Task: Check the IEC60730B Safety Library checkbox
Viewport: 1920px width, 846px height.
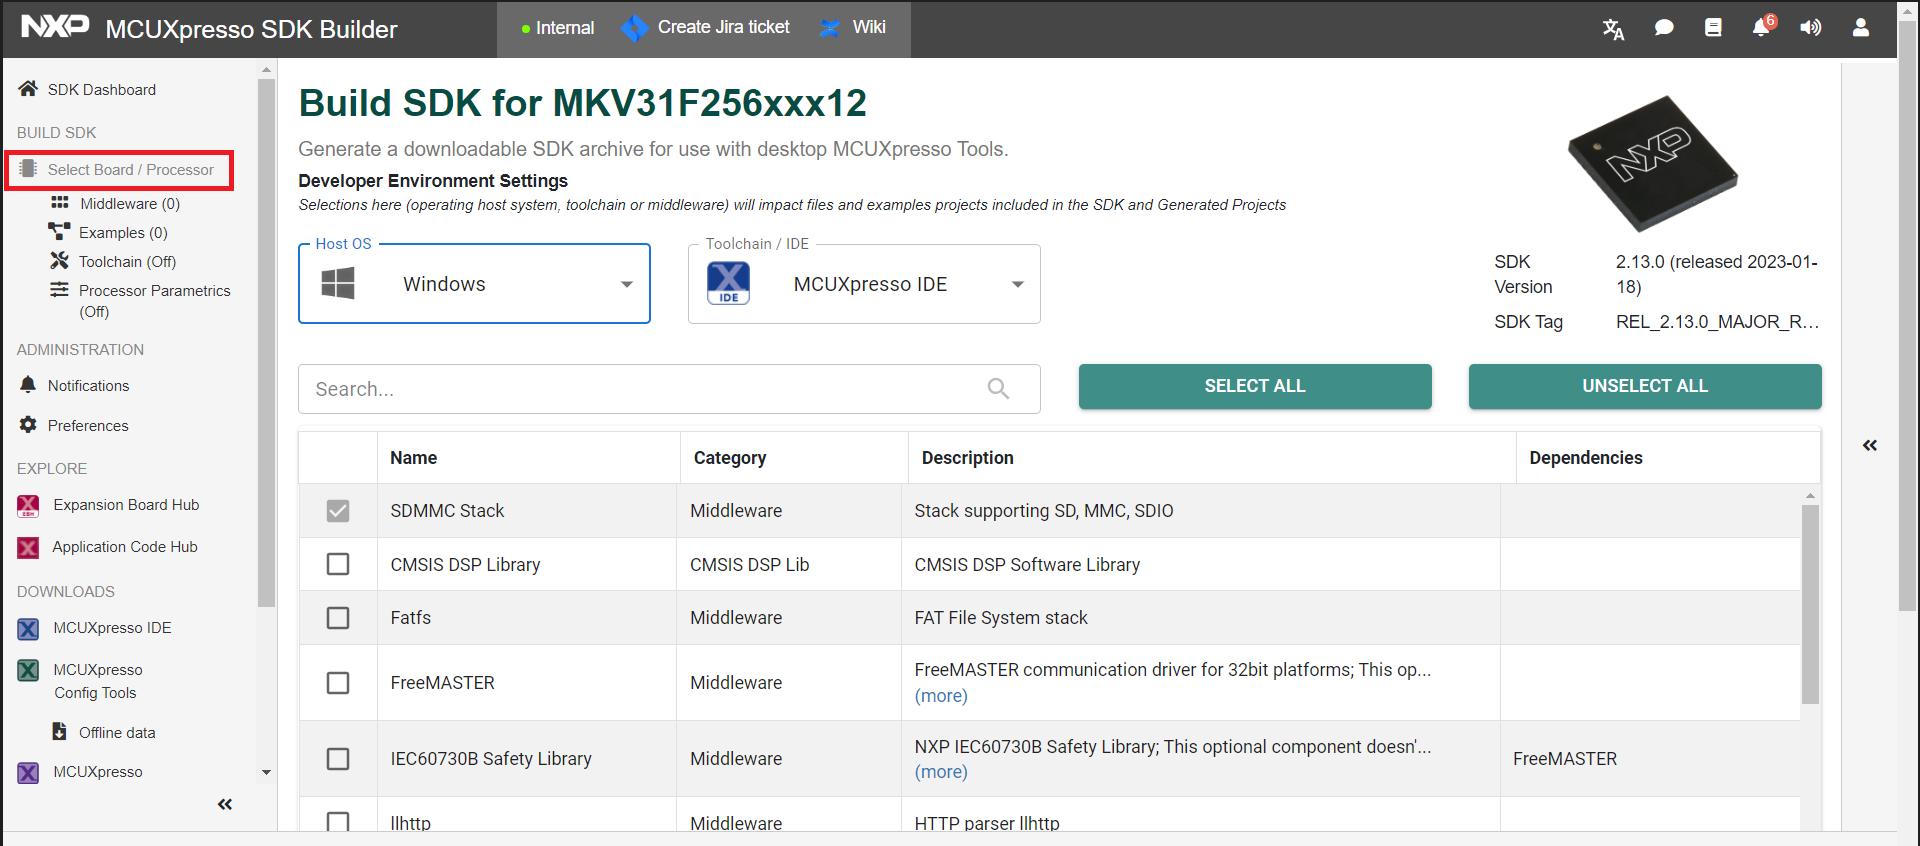Action: click(x=338, y=759)
